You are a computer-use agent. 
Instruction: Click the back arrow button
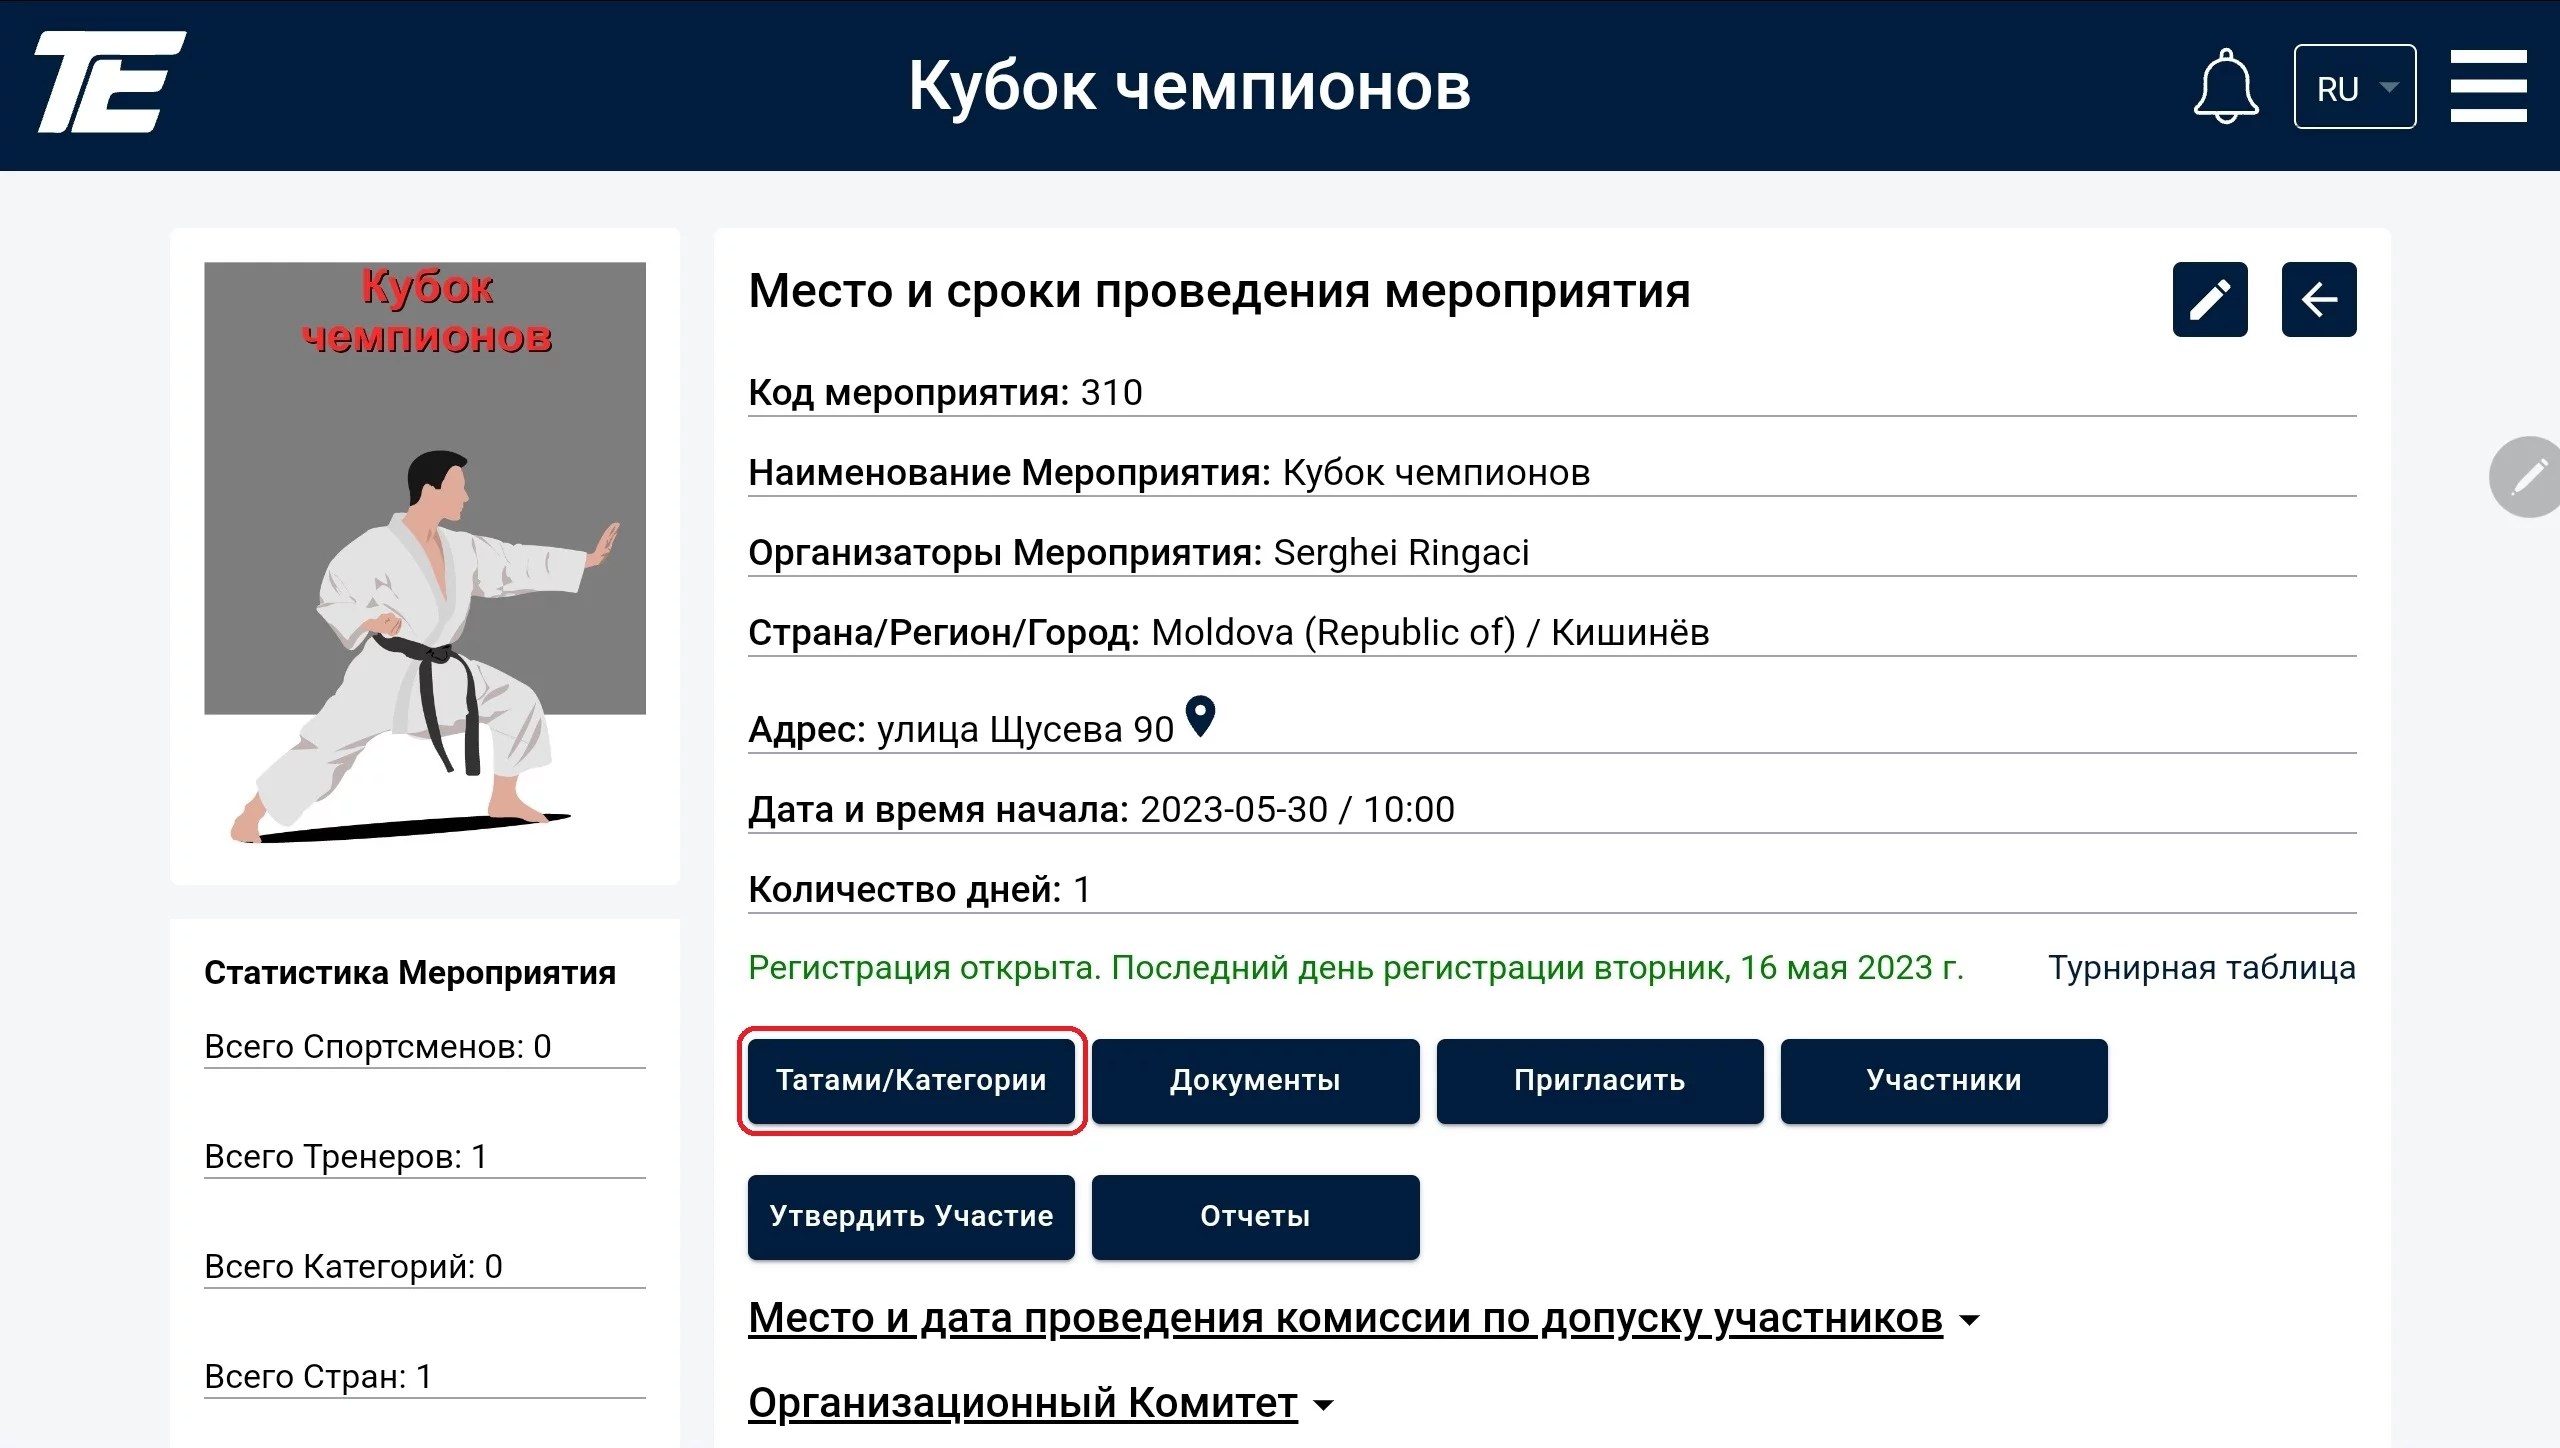click(2319, 300)
